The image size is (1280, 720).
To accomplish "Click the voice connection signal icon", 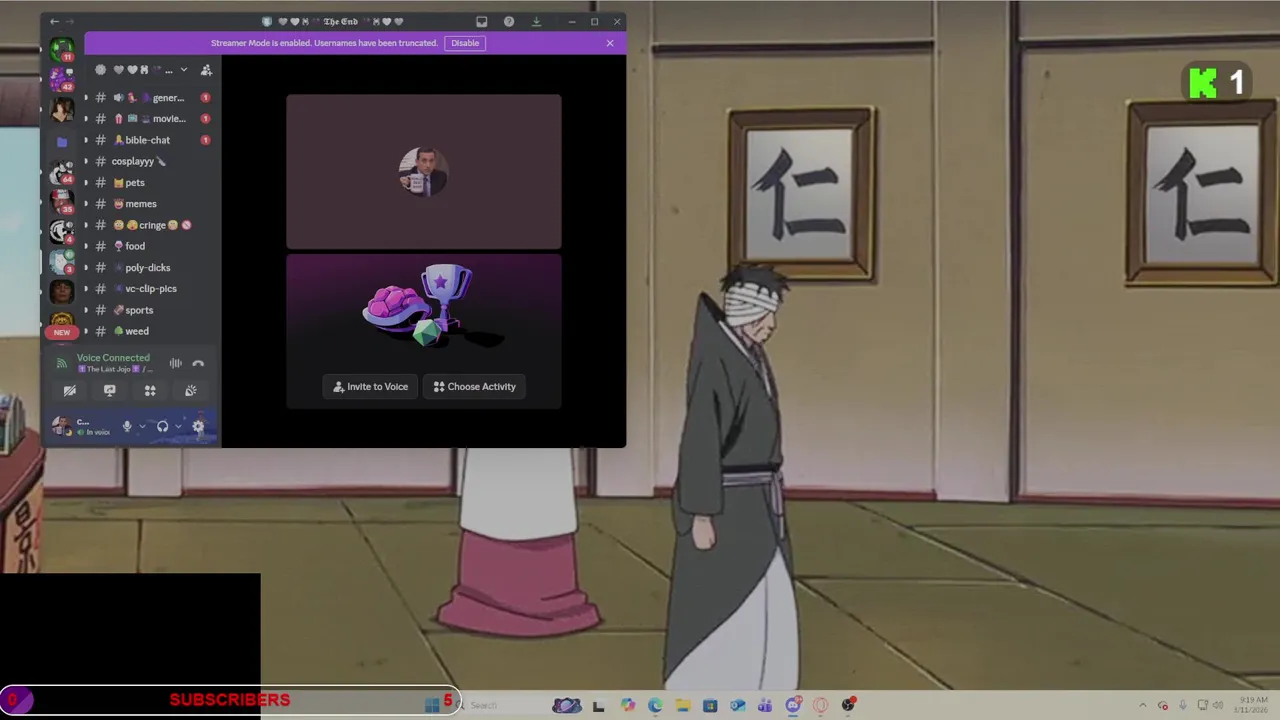I will point(61,363).
